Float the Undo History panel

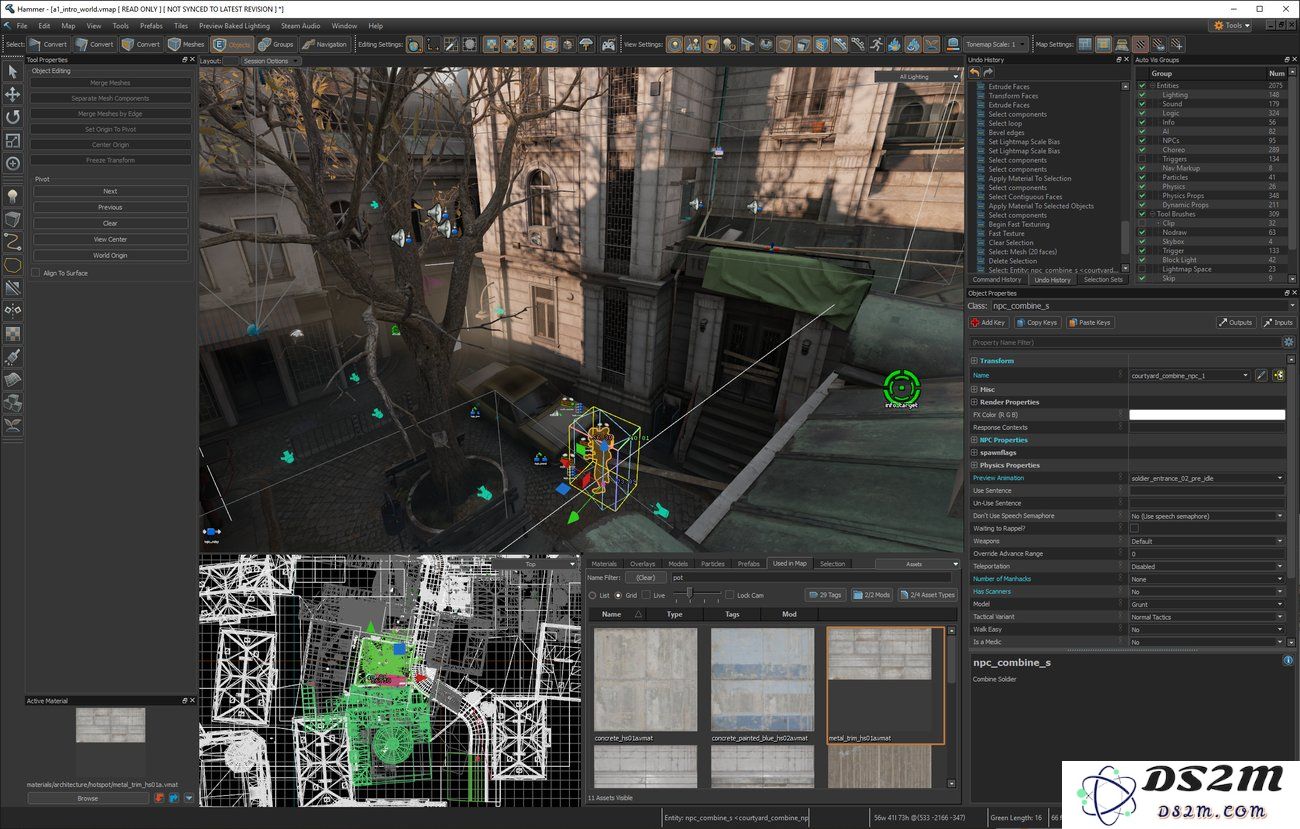(x=1118, y=60)
